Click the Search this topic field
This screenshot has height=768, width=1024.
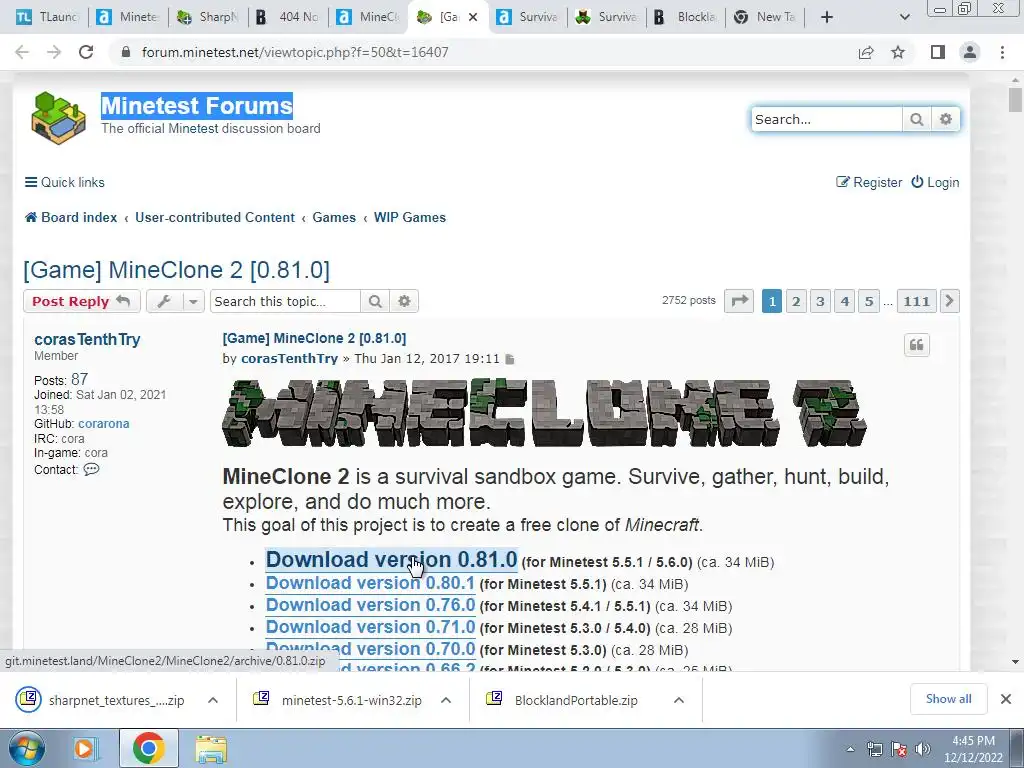tap(285, 301)
